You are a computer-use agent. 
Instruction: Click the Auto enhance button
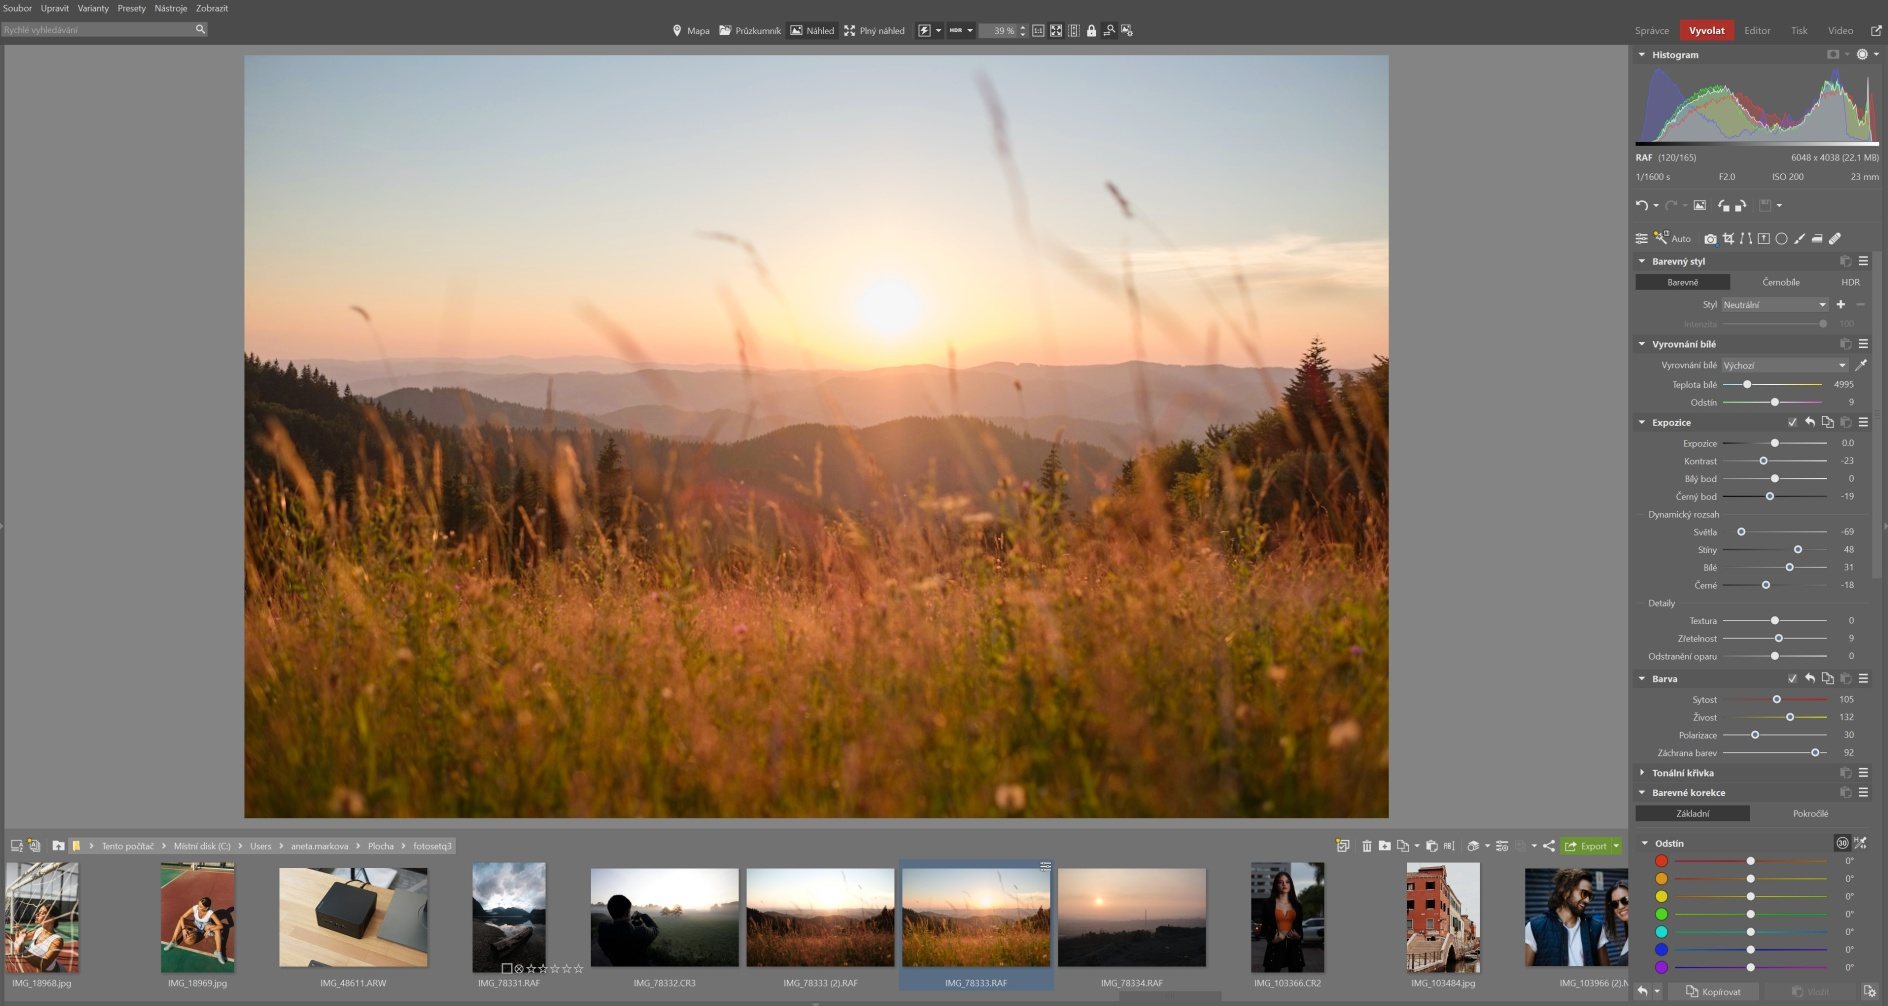click(x=1673, y=239)
